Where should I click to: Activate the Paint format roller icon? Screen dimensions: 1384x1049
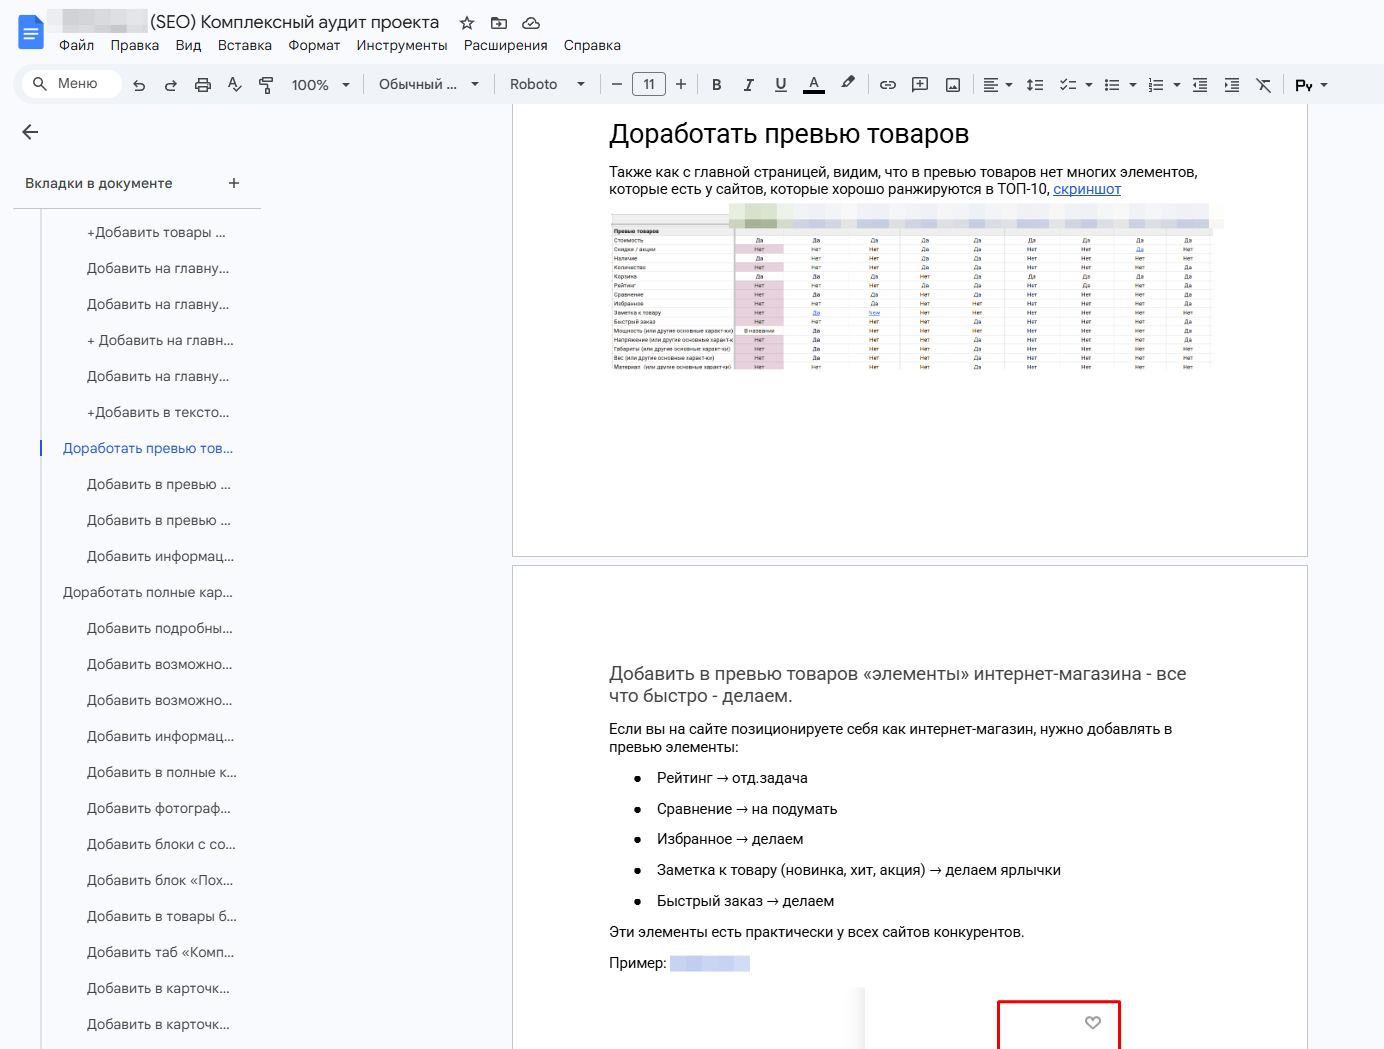click(266, 85)
